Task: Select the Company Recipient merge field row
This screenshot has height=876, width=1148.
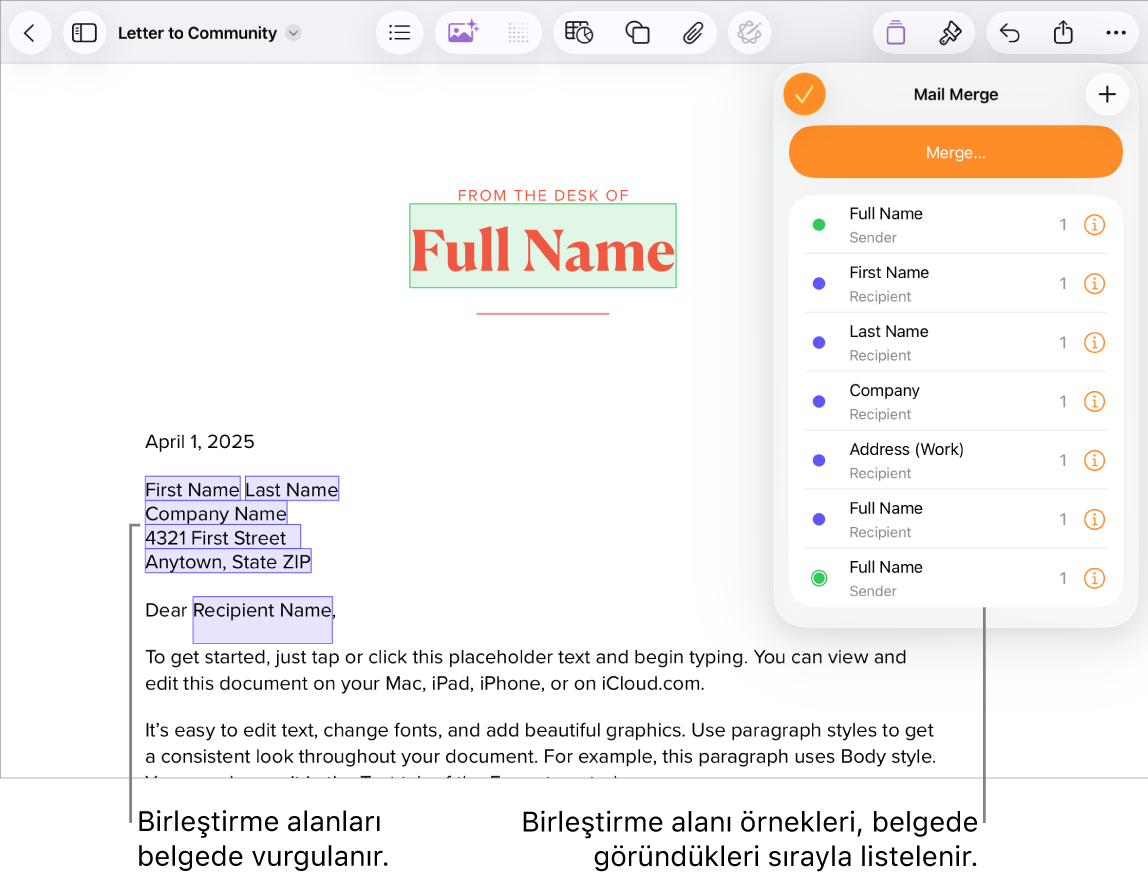Action: (955, 401)
